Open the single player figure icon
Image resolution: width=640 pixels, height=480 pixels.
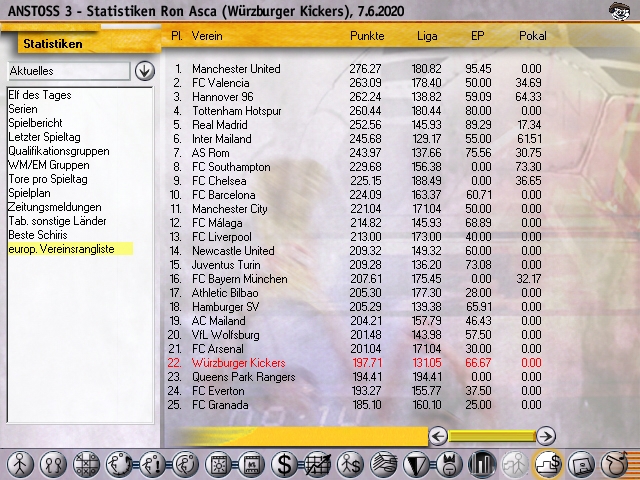(x=20, y=464)
